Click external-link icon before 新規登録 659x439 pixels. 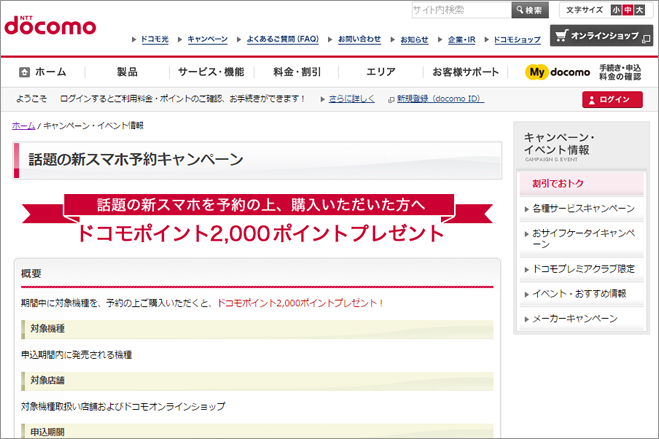pyautogui.click(x=391, y=100)
